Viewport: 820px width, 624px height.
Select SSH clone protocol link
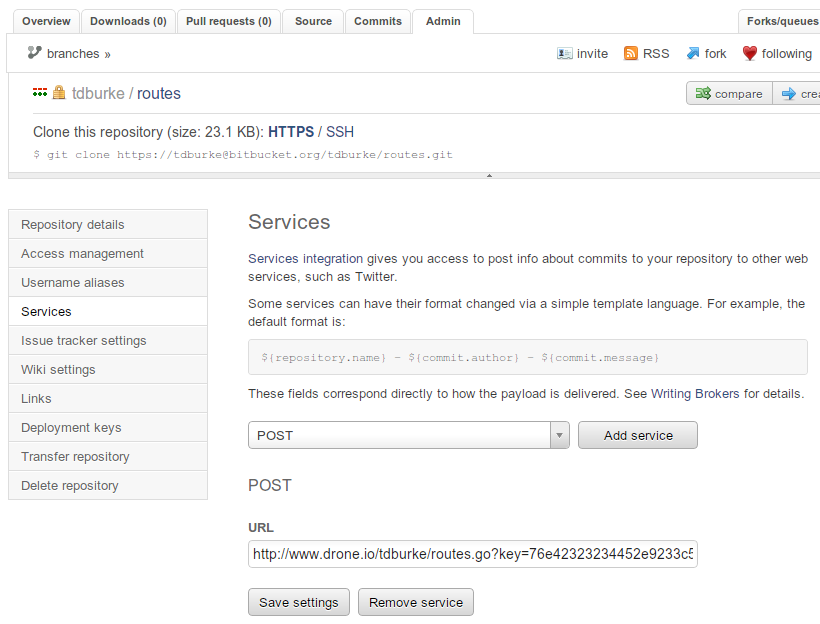coord(340,132)
